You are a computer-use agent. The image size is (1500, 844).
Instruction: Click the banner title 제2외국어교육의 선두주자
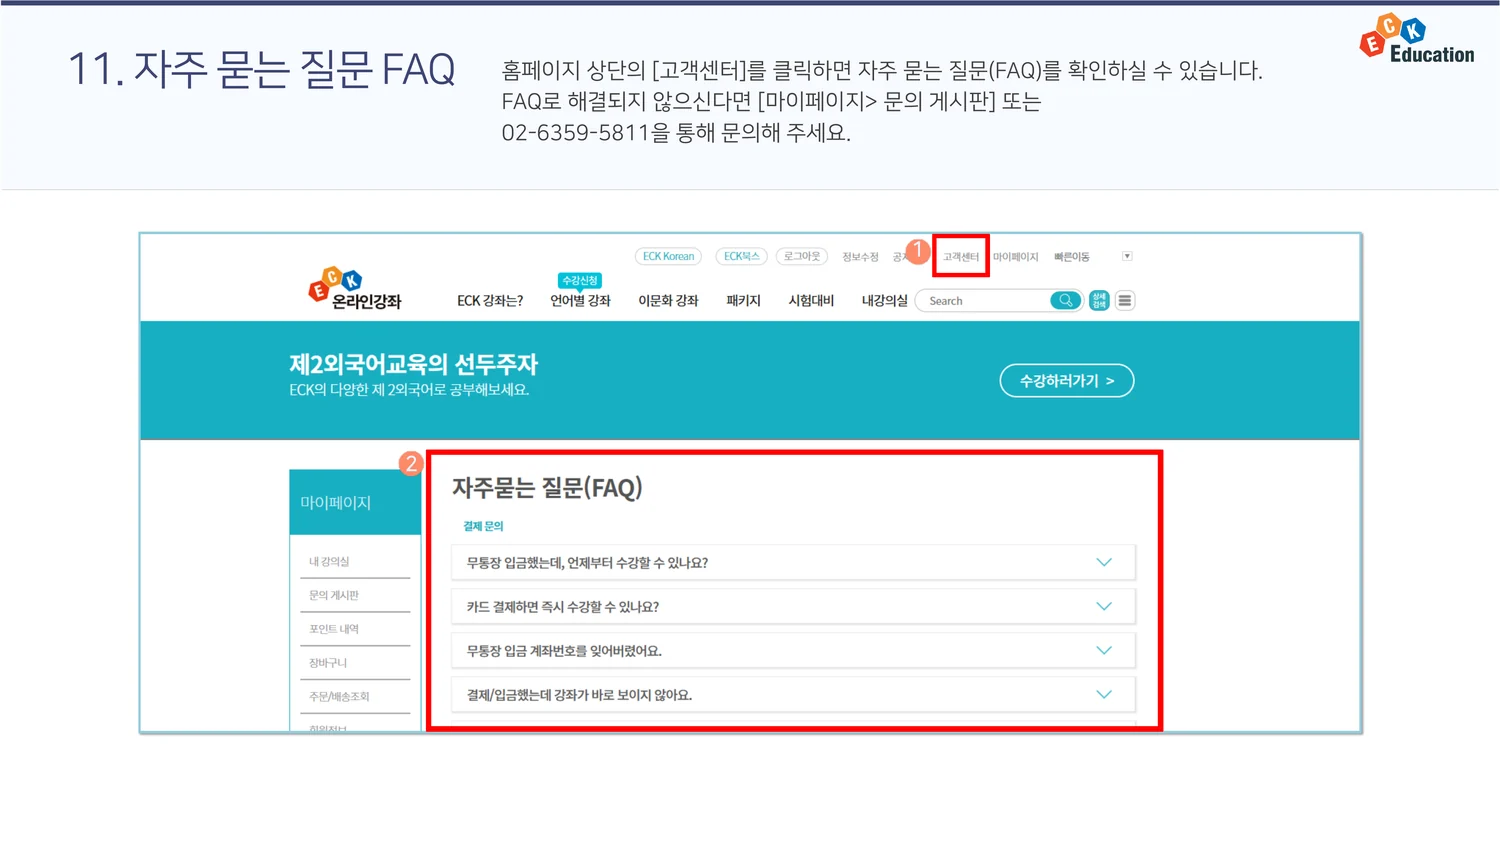tap(413, 364)
